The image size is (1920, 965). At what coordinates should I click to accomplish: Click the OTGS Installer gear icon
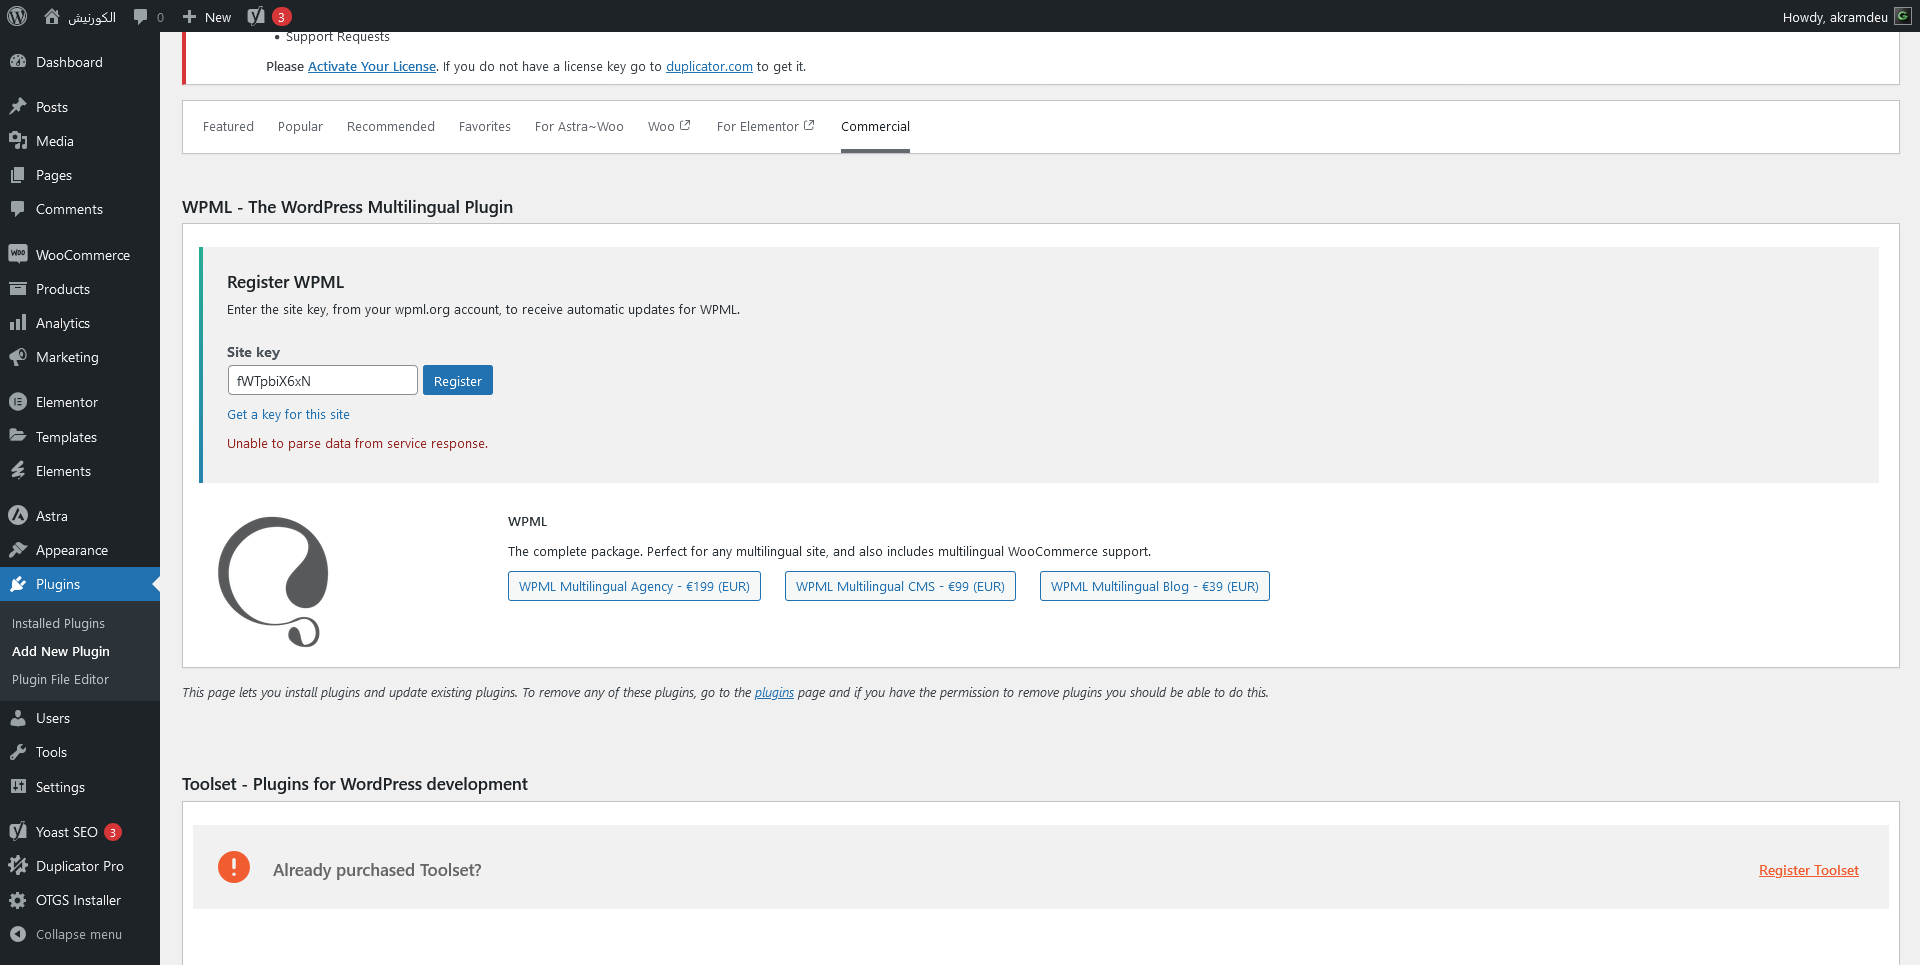tap(18, 899)
